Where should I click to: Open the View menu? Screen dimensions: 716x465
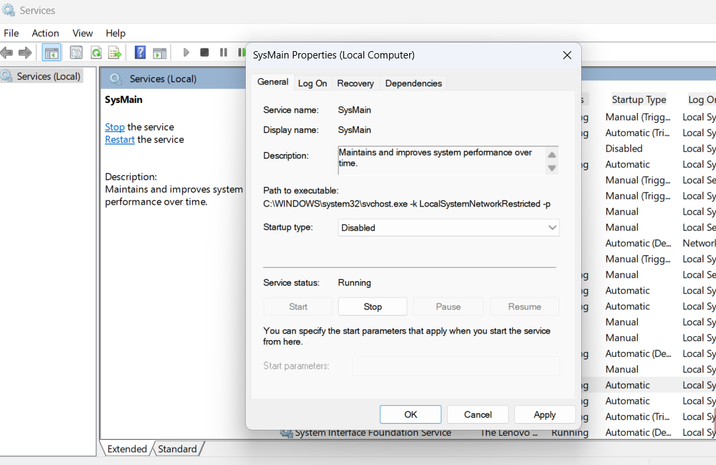pos(83,33)
